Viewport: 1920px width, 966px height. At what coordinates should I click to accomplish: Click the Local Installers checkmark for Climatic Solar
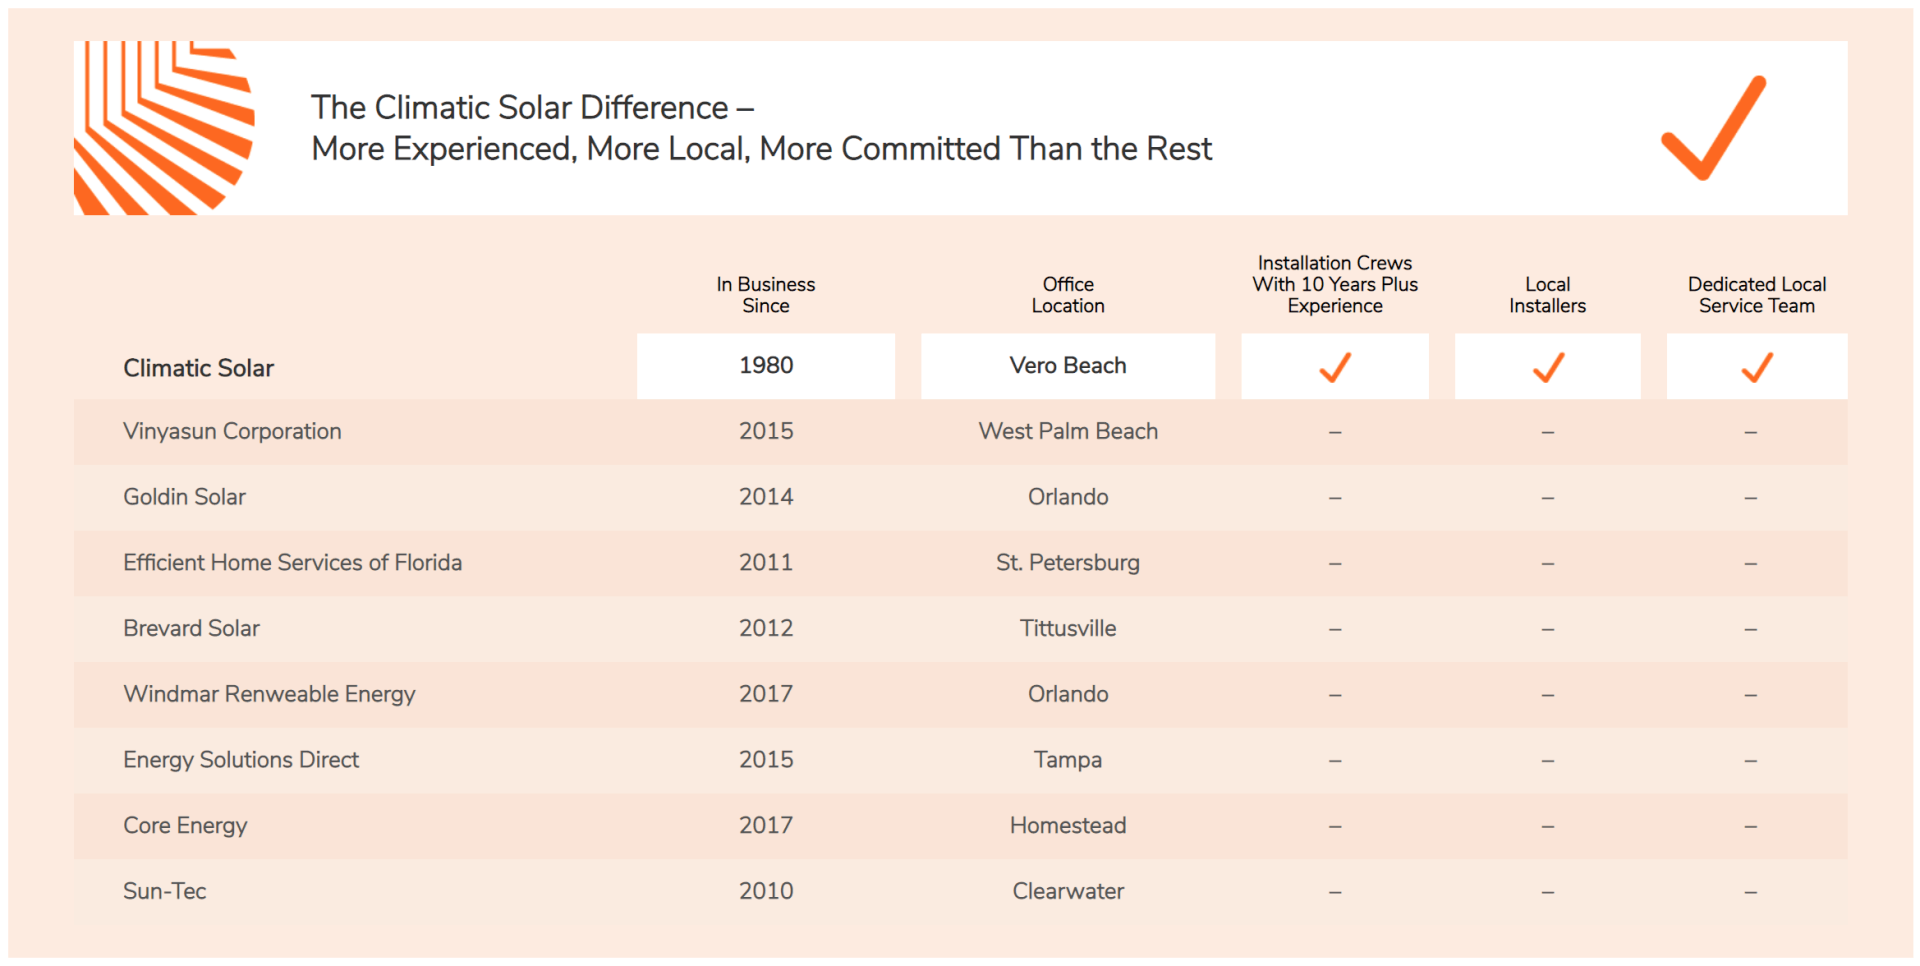coord(1548,367)
